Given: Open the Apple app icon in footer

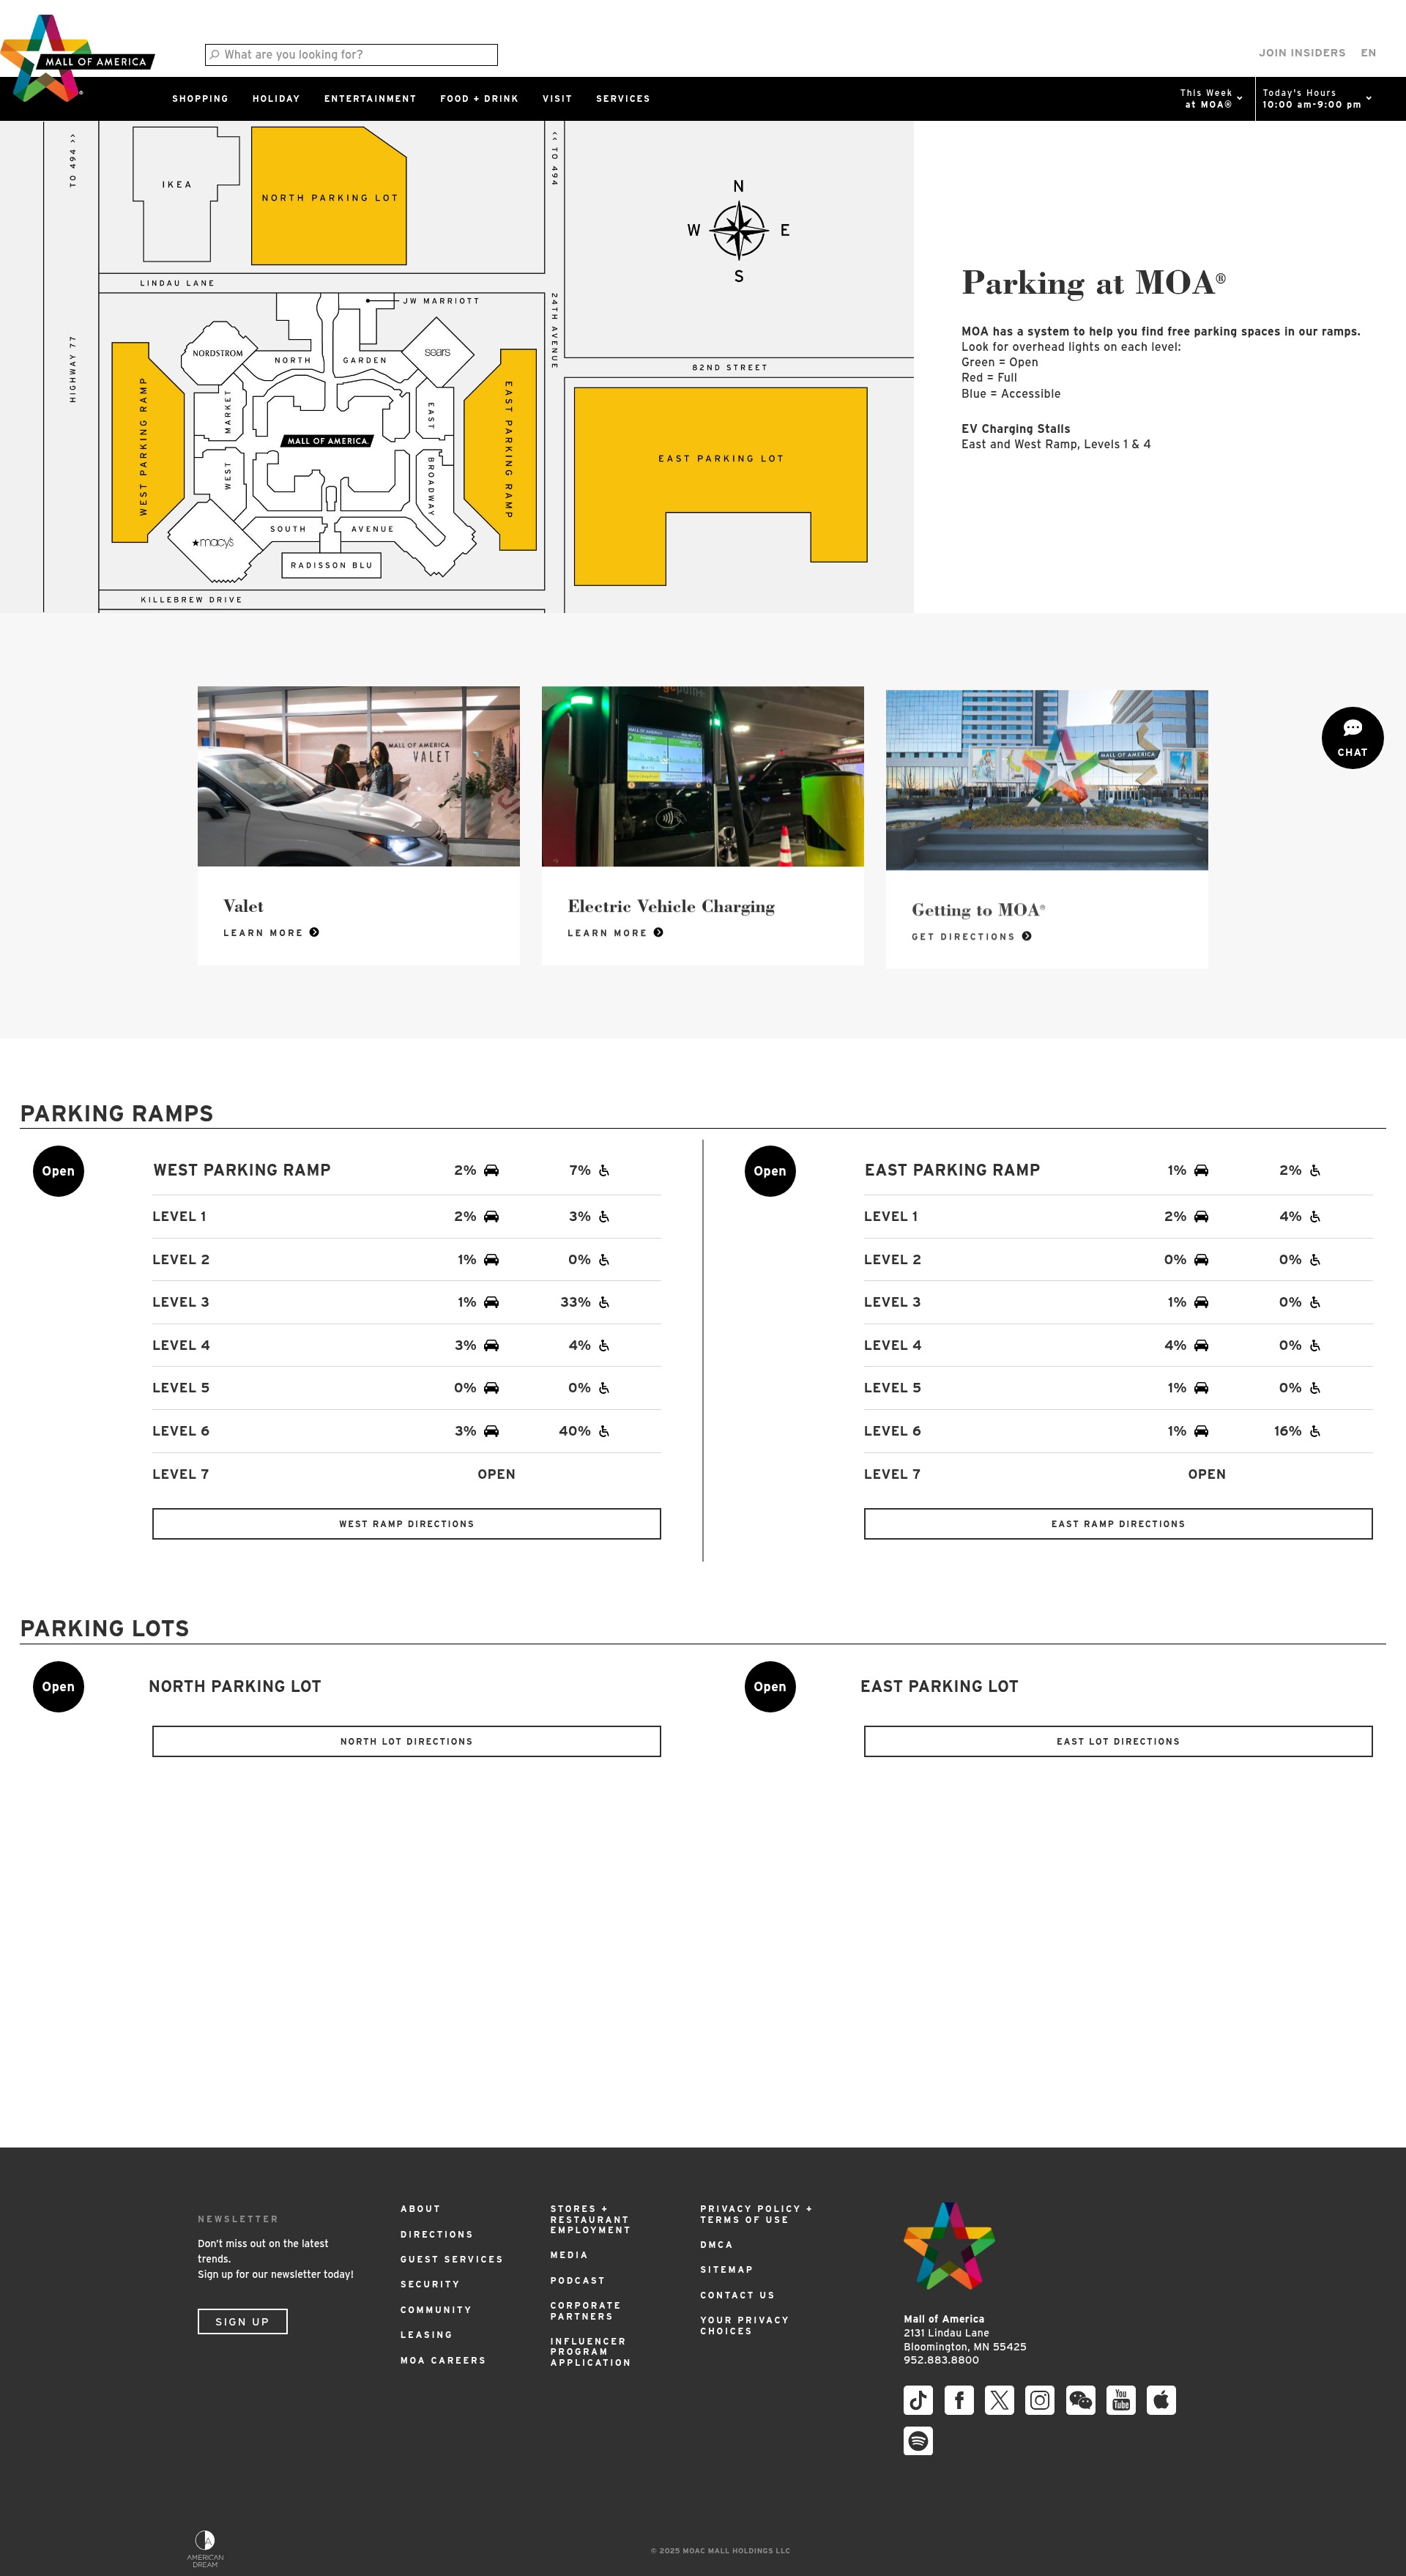Looking at the screenshot, I should coord(1161,2400).
